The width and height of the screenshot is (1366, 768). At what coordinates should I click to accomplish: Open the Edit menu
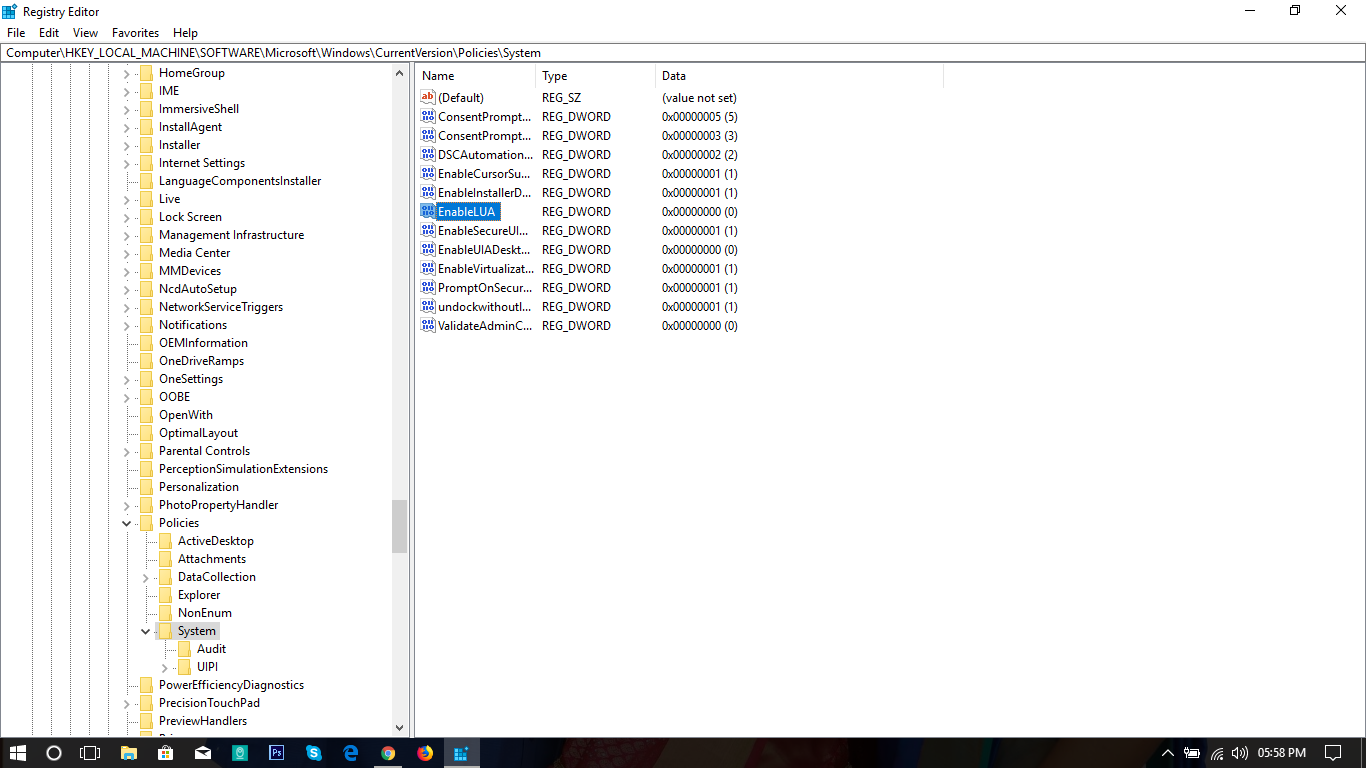(49, 33)
